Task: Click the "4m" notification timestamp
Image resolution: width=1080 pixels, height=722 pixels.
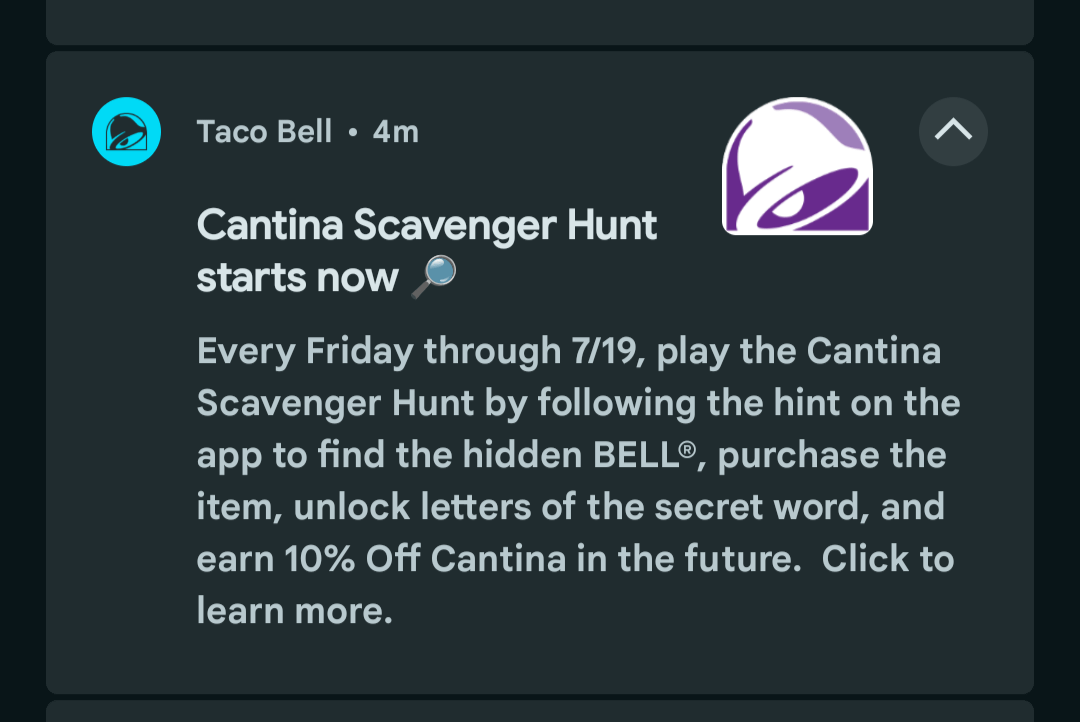Action: tap(395, 132)
